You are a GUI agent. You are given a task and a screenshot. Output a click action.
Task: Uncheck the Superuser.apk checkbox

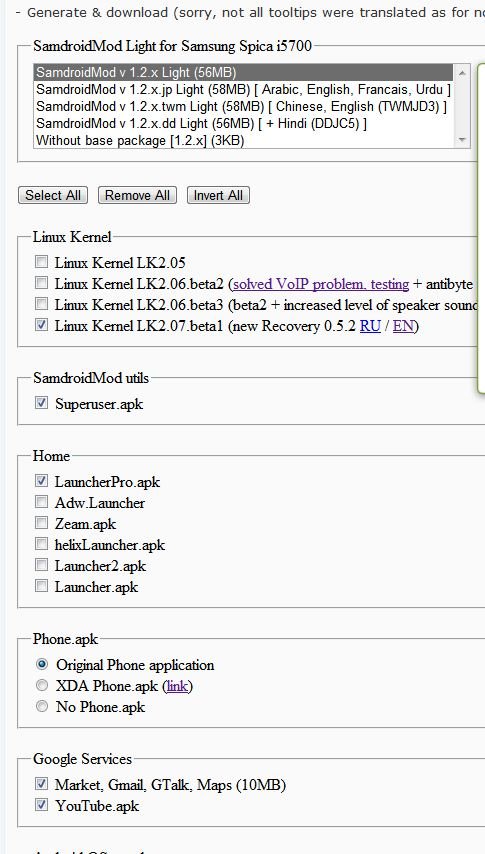tap(41, 403)
